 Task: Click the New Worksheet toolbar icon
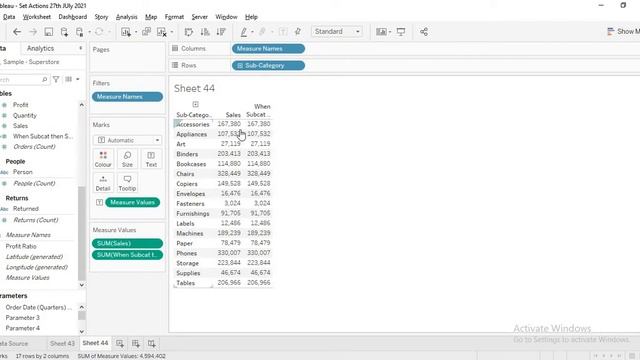point(126,32)
